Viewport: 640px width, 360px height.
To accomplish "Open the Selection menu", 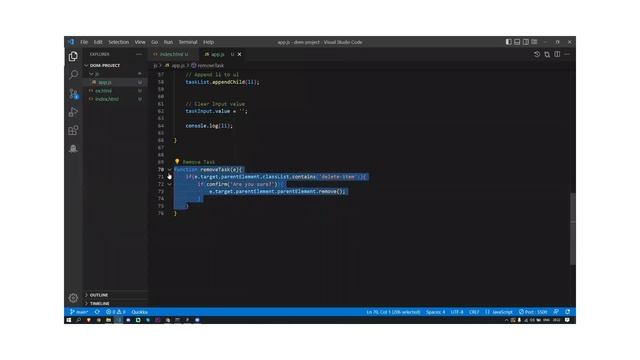I will pos(118,42).
